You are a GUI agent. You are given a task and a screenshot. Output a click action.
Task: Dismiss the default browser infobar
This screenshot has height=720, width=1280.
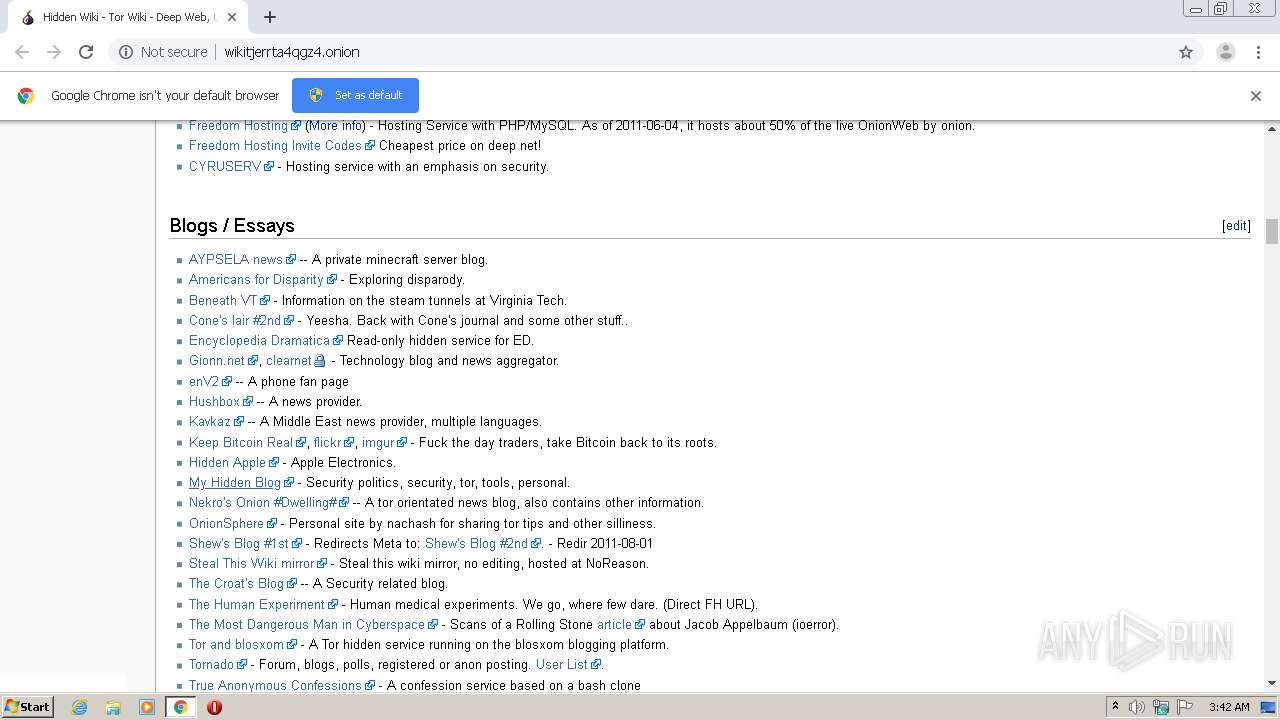click(1256, 96)
